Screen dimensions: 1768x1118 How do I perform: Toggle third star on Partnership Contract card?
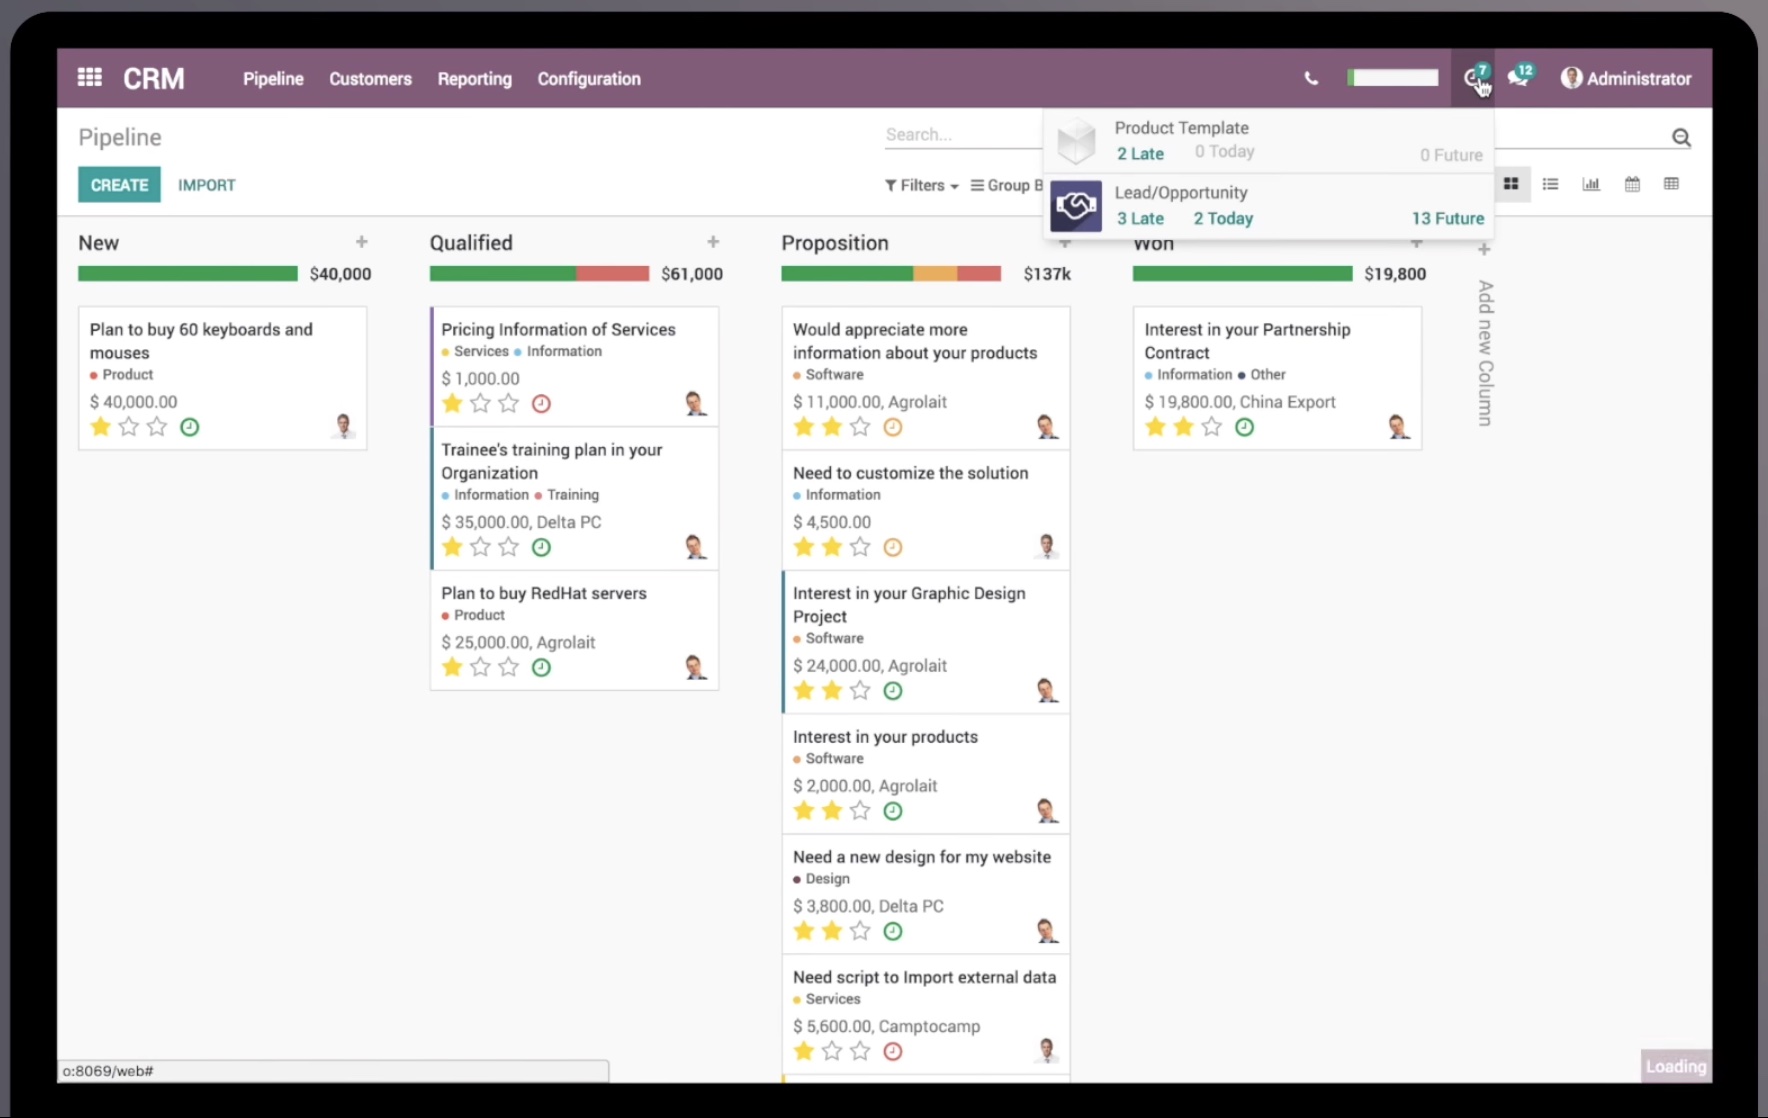[1211, 428]
